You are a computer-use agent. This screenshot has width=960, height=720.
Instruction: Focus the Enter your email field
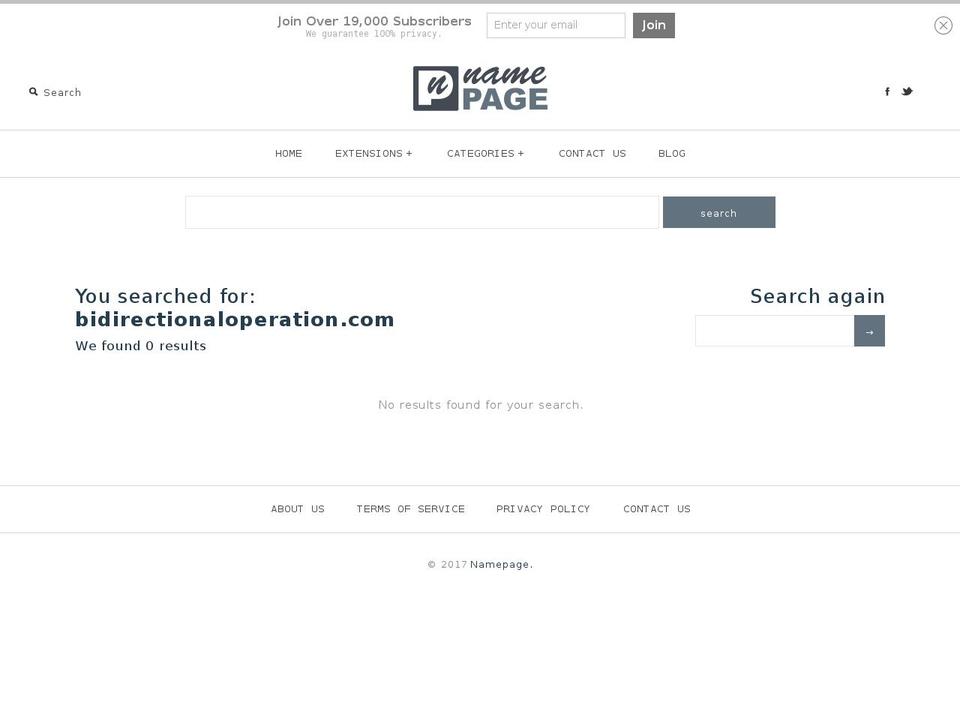point(556,25)
